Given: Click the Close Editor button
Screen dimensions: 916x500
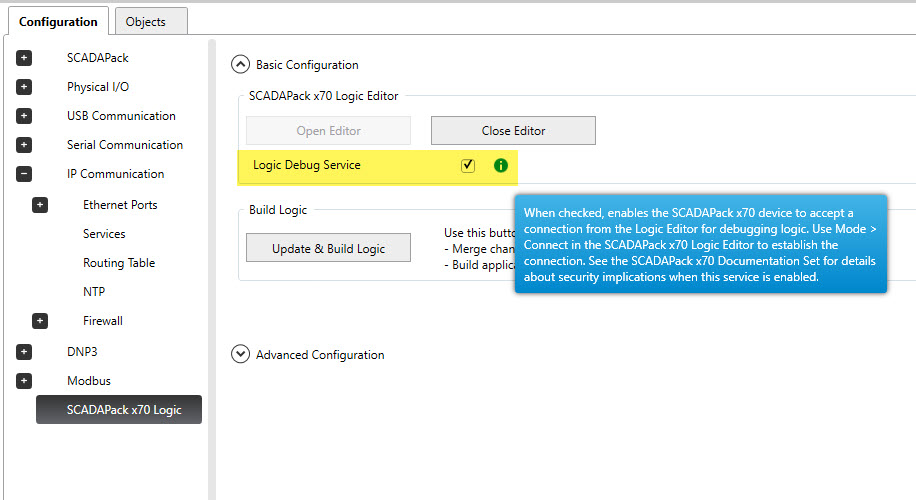Looking at the screenshot, I should (513, 130).
